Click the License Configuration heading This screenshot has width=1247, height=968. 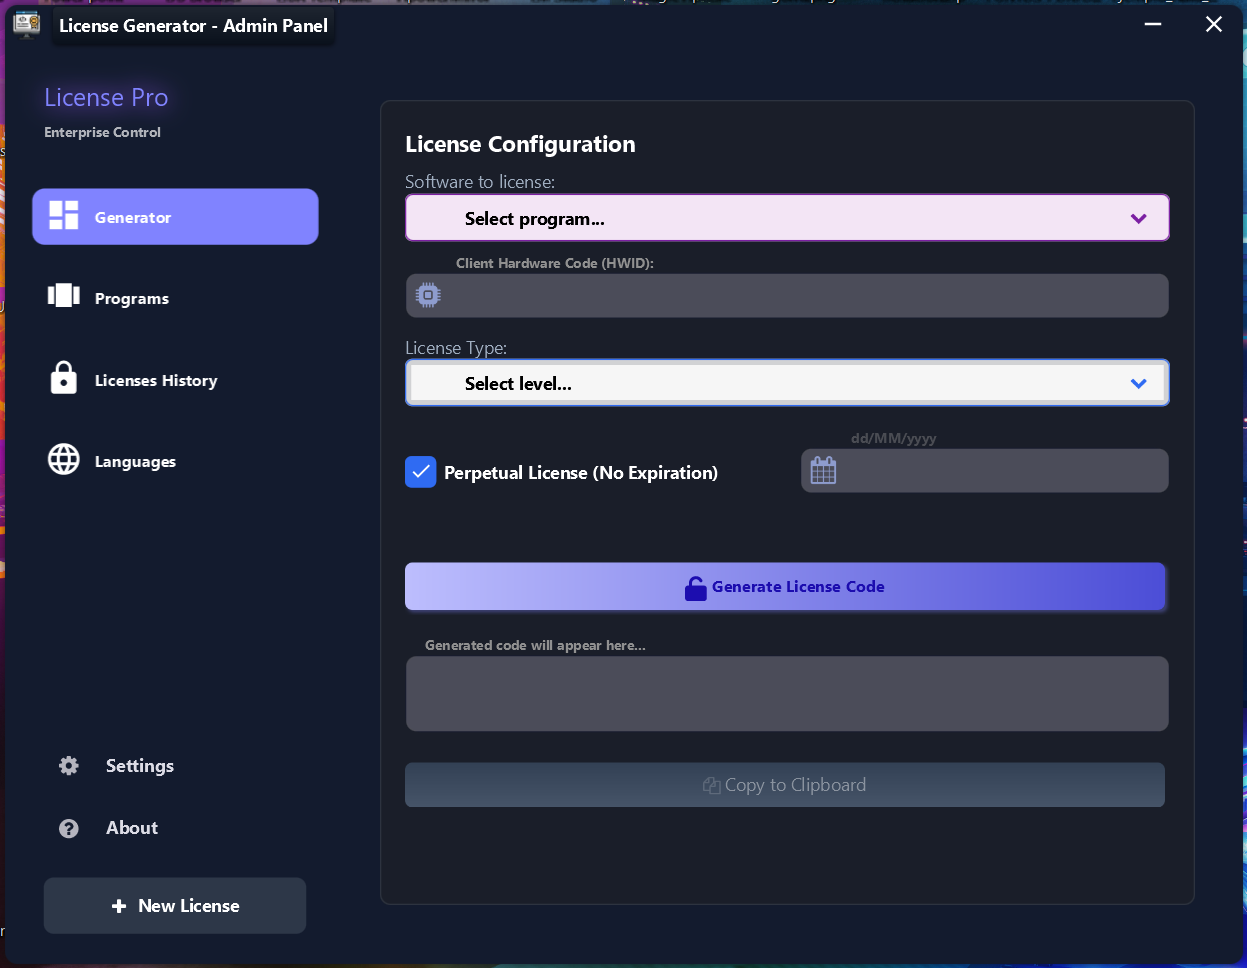[x=520, y=144]
